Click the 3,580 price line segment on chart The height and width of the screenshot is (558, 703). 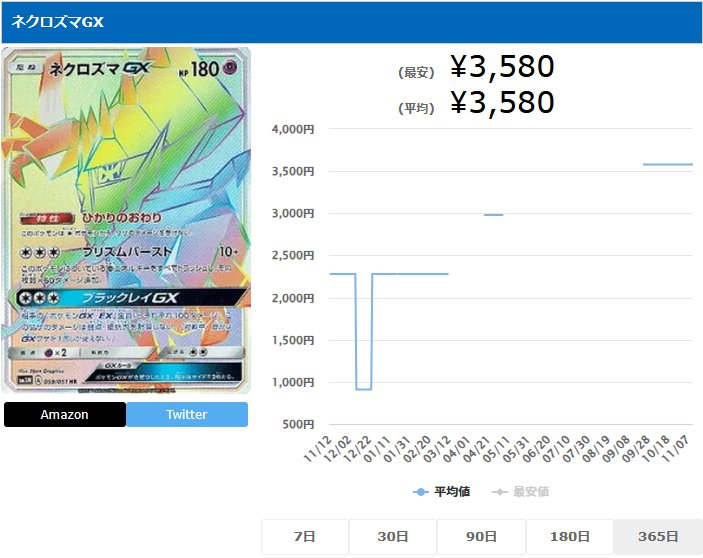[x=668, y=164]
